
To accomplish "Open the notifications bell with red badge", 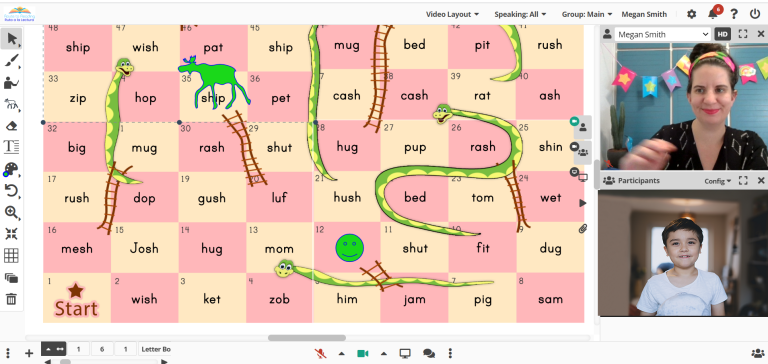I will 714,14.
